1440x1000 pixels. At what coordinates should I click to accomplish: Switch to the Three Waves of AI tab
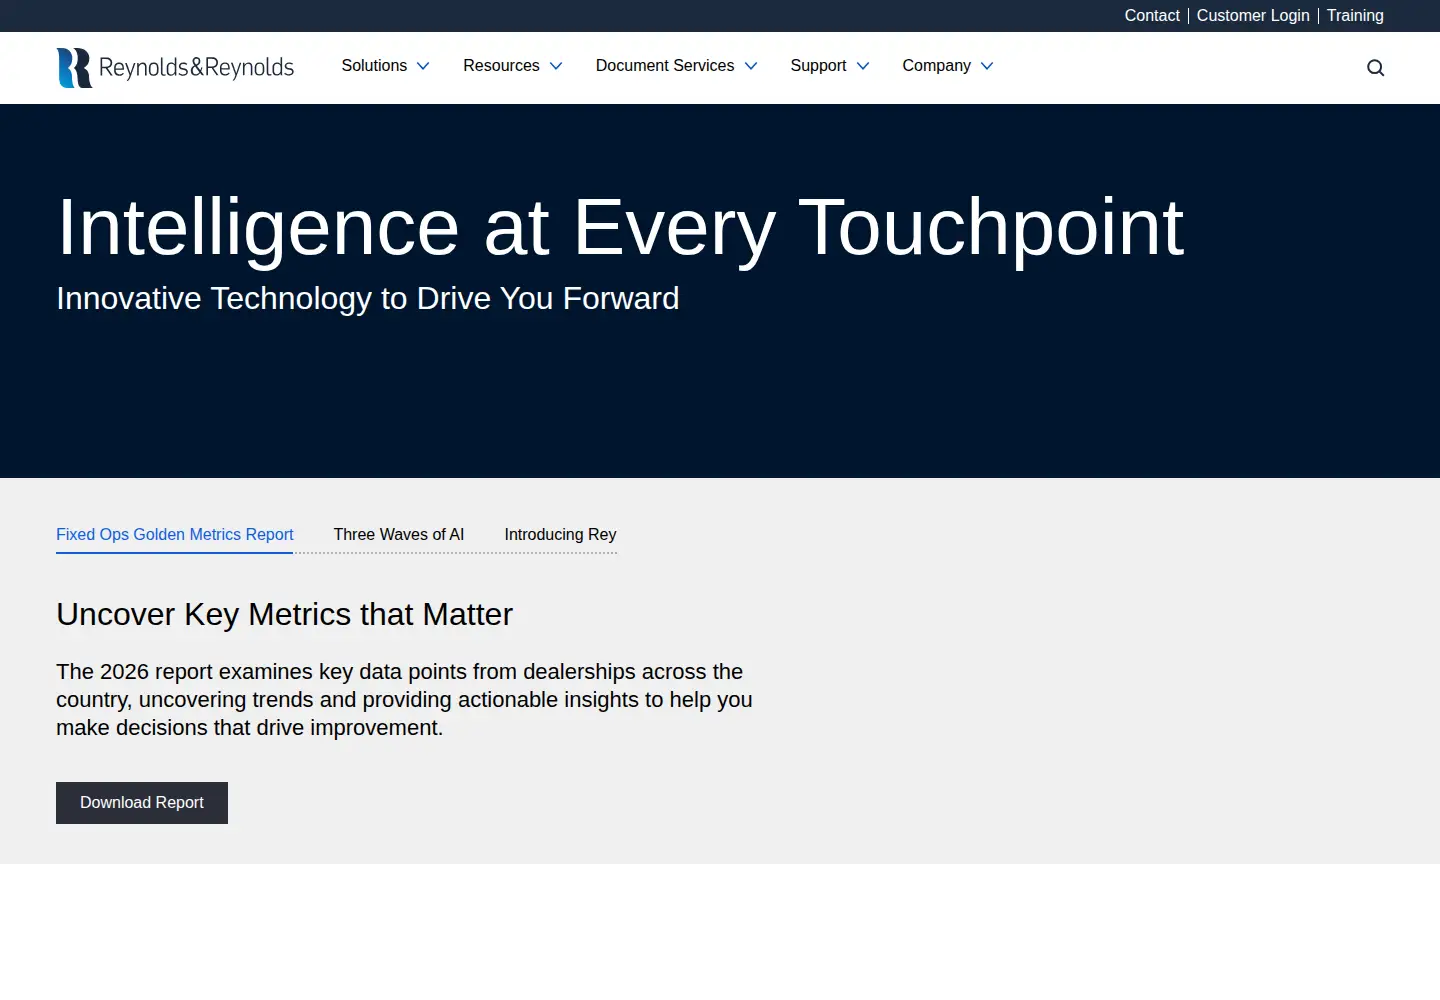click(399, 535)
